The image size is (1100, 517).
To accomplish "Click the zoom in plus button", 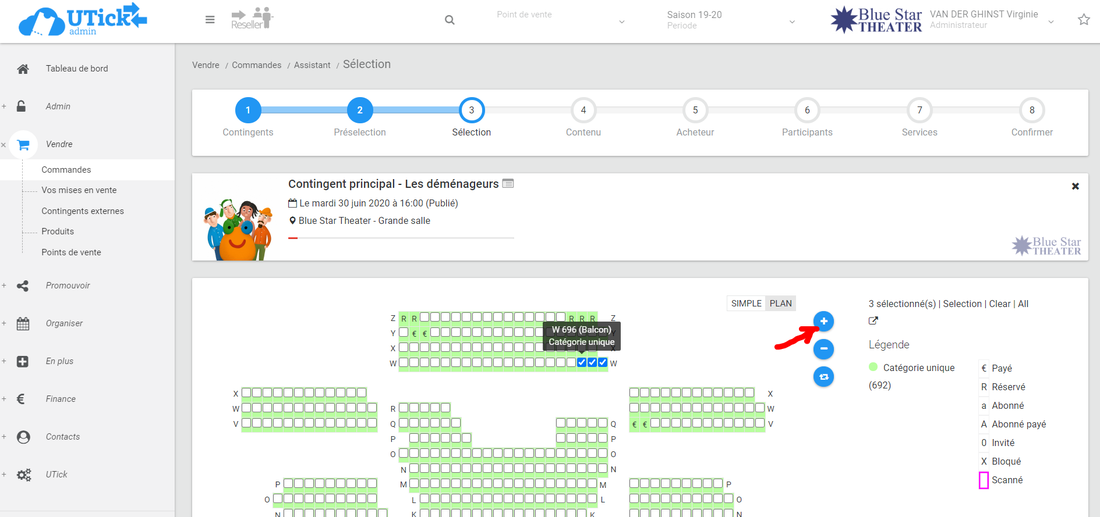I will click(x=823, y=321).
